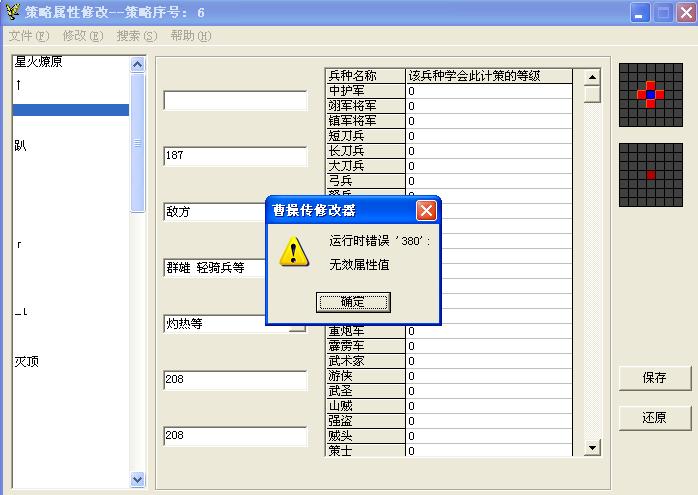The width and height of the screenshot is (698, 495).
Task: Click the level value cell for 中护军
Action: coord(489,91)
